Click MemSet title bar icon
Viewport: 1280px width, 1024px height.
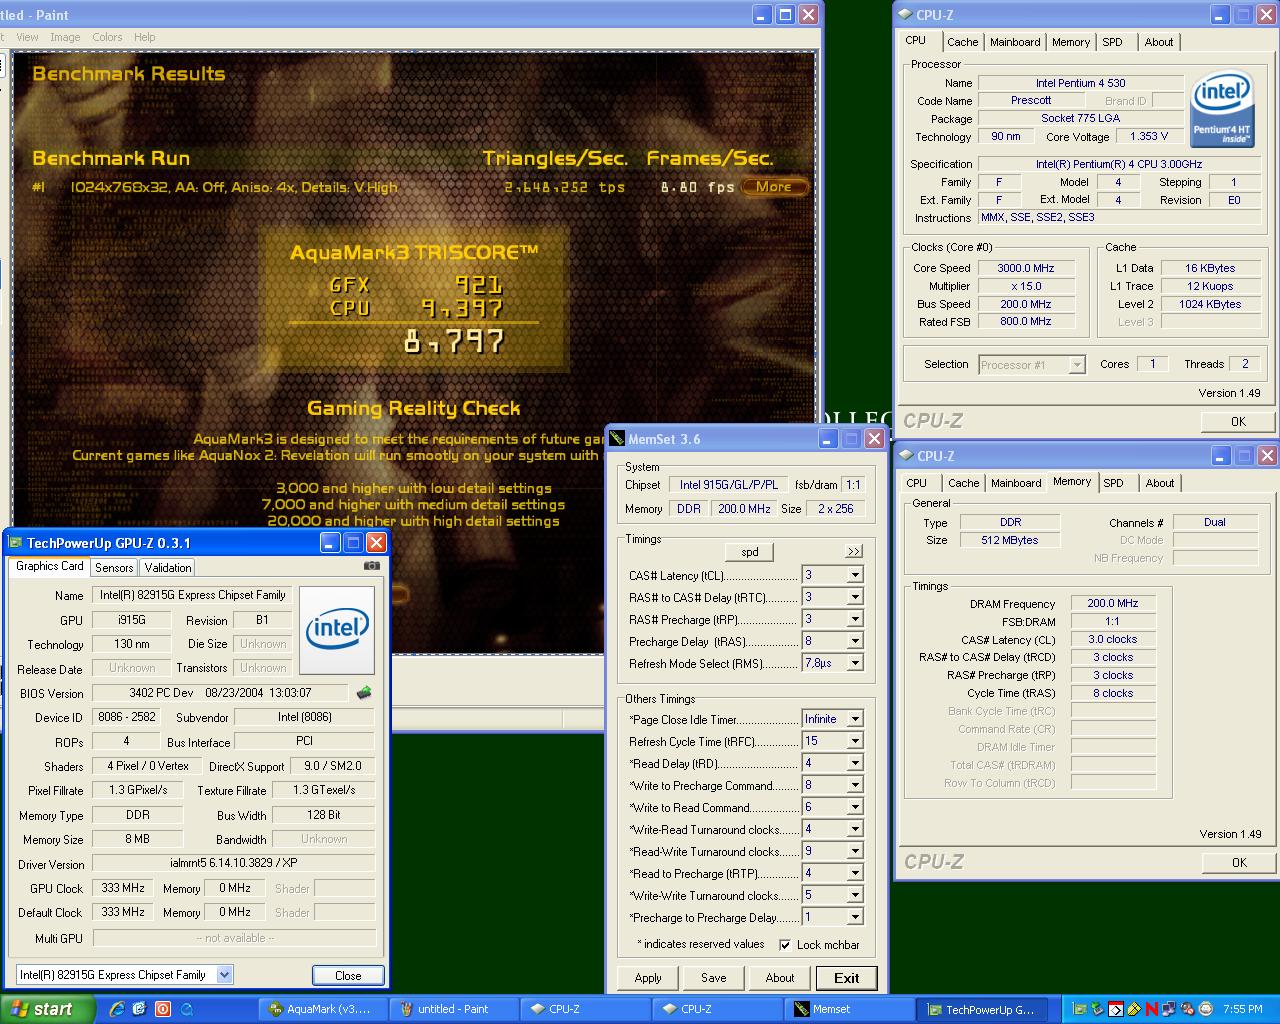point(617,439)
